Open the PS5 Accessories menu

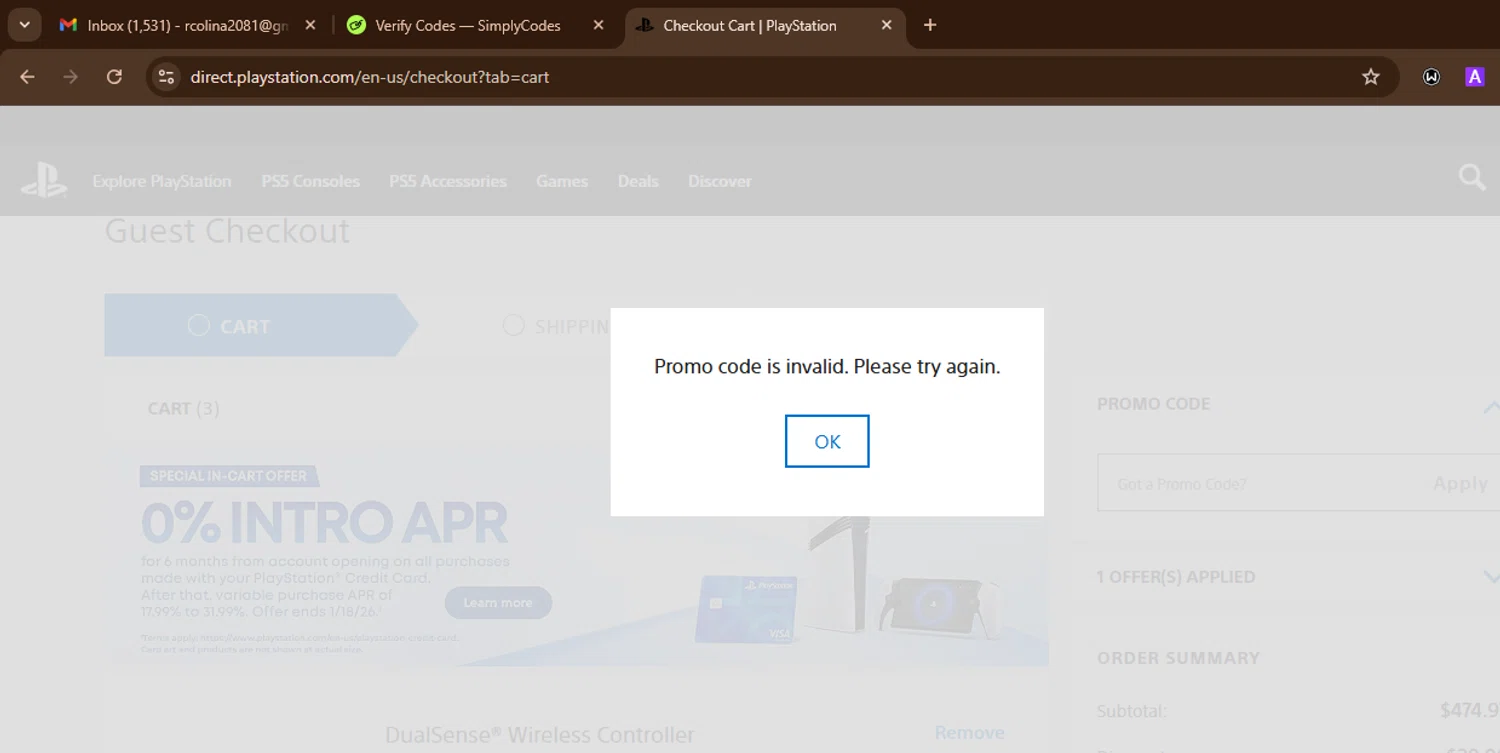(x=448, y=181)
